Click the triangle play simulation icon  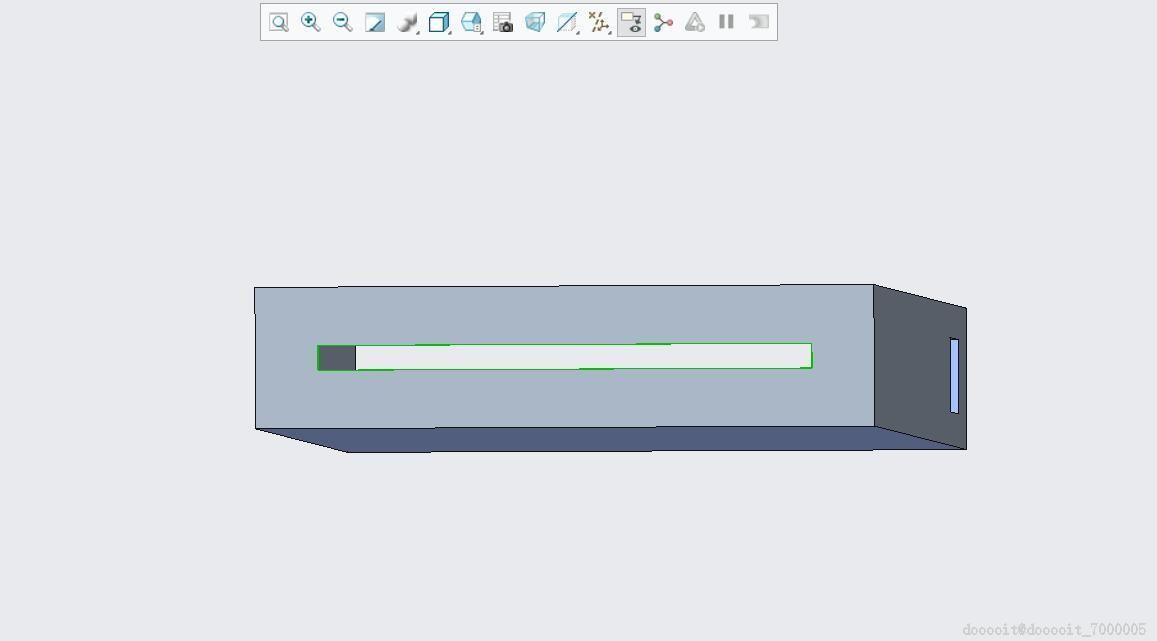tap(695, 22)
